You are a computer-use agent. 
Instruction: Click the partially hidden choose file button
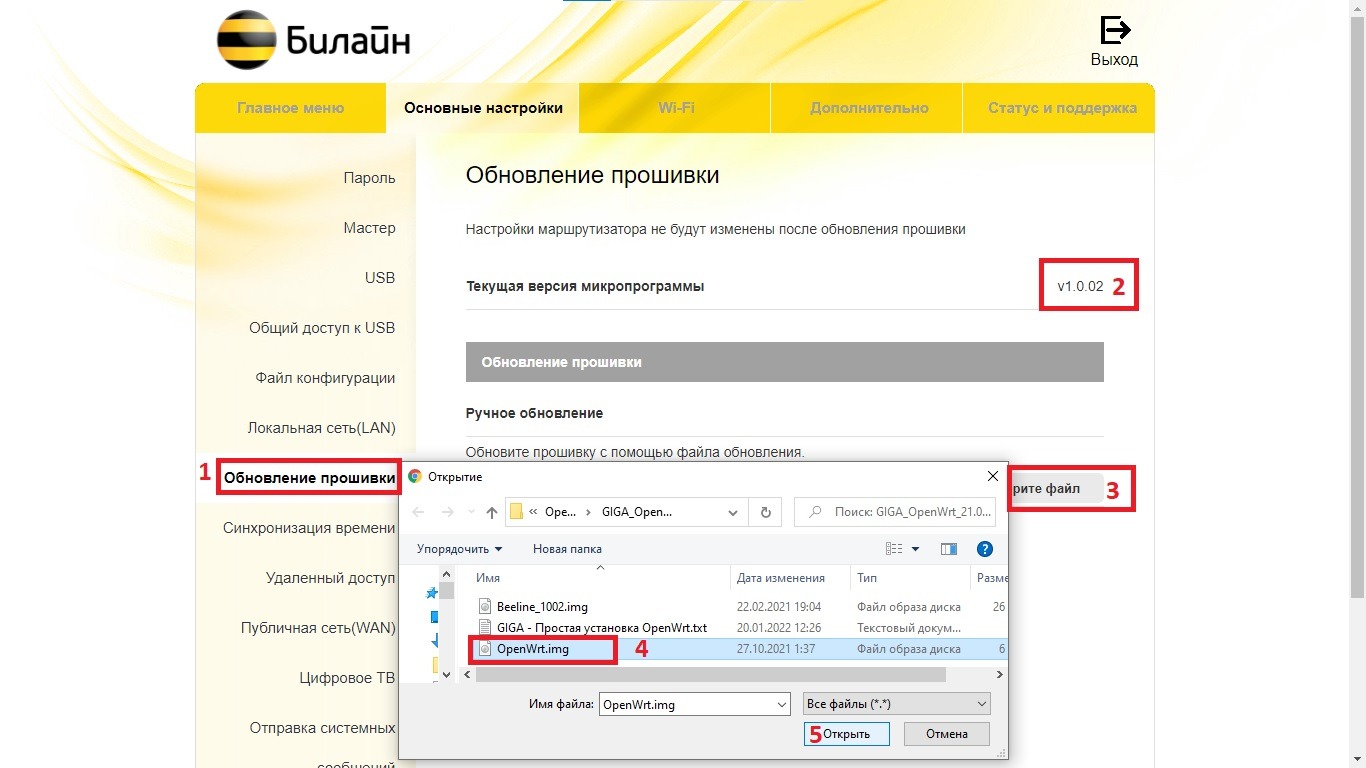1057,489
